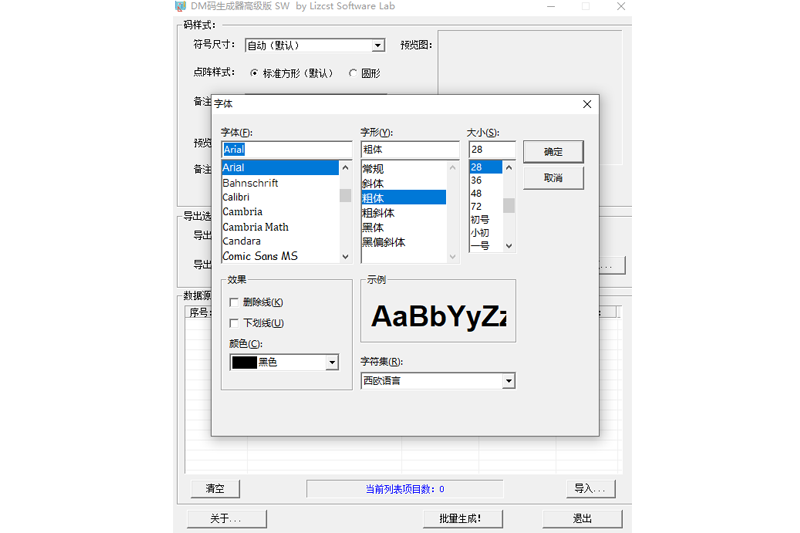Click the 字形 font style input field
Image resolution: width=800 pixels, height=533 pixels.
(x=410, y=149)
